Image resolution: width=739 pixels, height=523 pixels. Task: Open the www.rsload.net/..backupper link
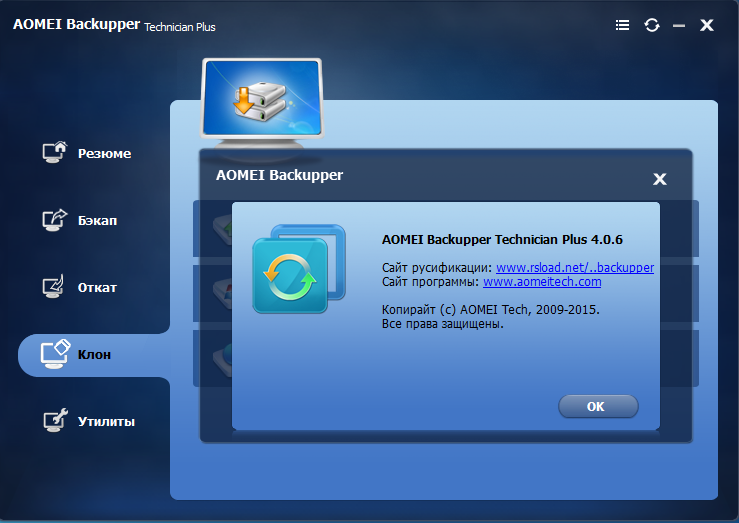click(575, 268)
